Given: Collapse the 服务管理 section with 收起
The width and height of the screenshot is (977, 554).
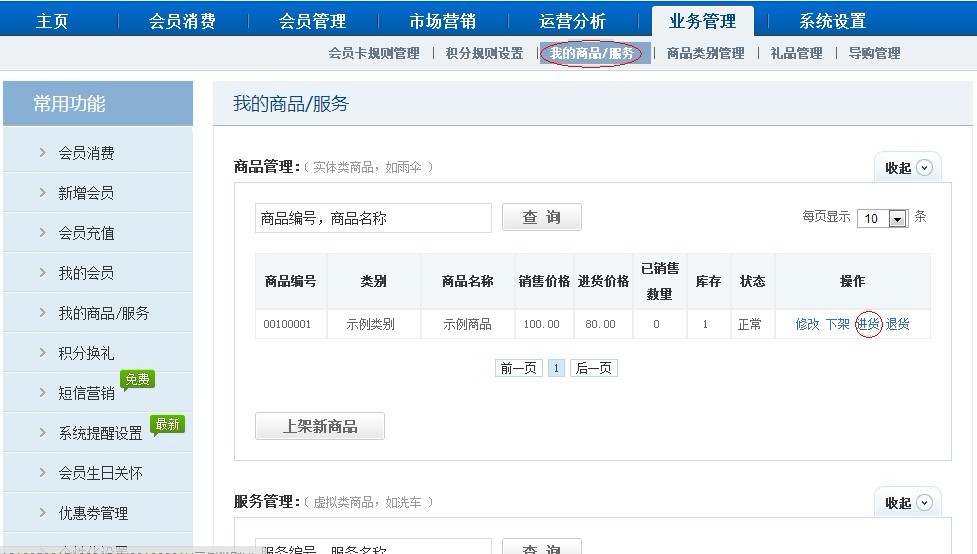Looking at the screenshot, I should click(907, 503).
